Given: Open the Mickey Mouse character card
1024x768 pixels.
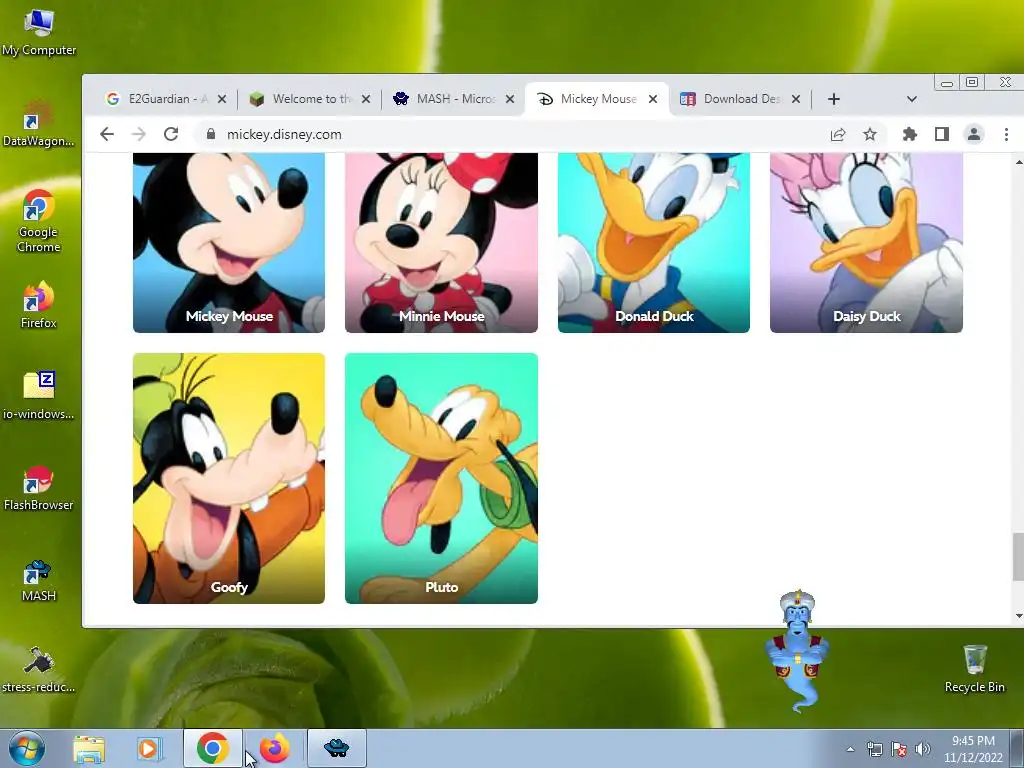Looking at the screenshot, I should click(x=229, y=243).
